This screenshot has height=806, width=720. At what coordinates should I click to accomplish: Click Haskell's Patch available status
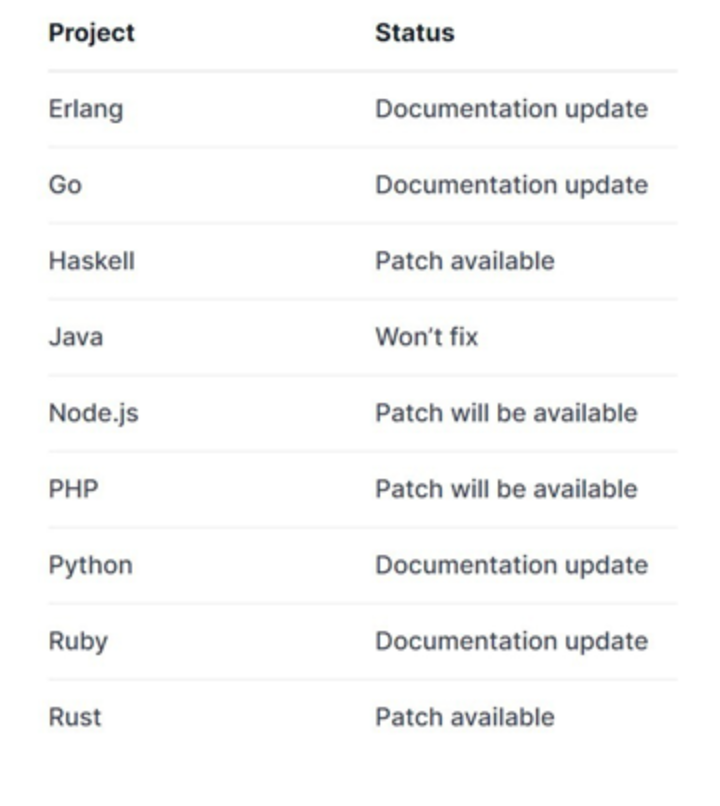coord(465,261)
